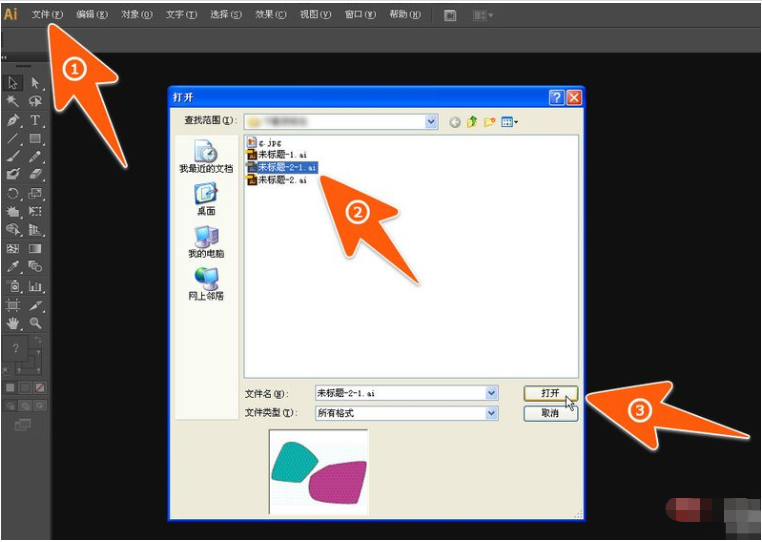Select file 未标题-2.ai in list
The image size is (762, 542).
tap(277, 180)
